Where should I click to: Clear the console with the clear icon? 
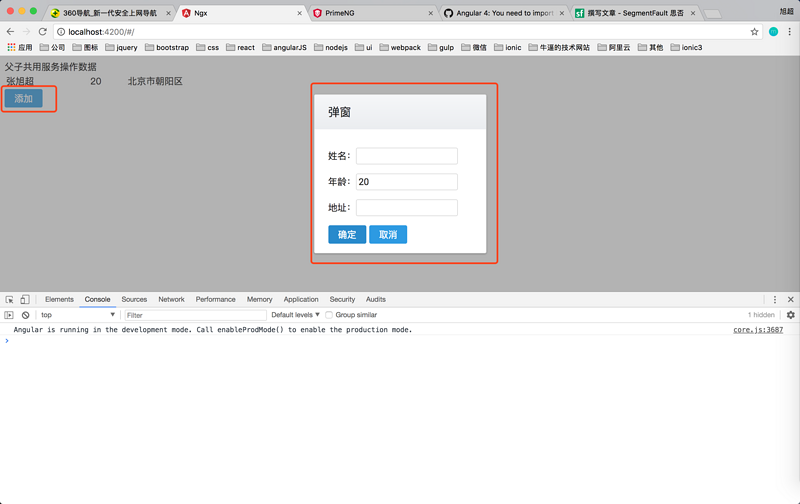[25, 315]
